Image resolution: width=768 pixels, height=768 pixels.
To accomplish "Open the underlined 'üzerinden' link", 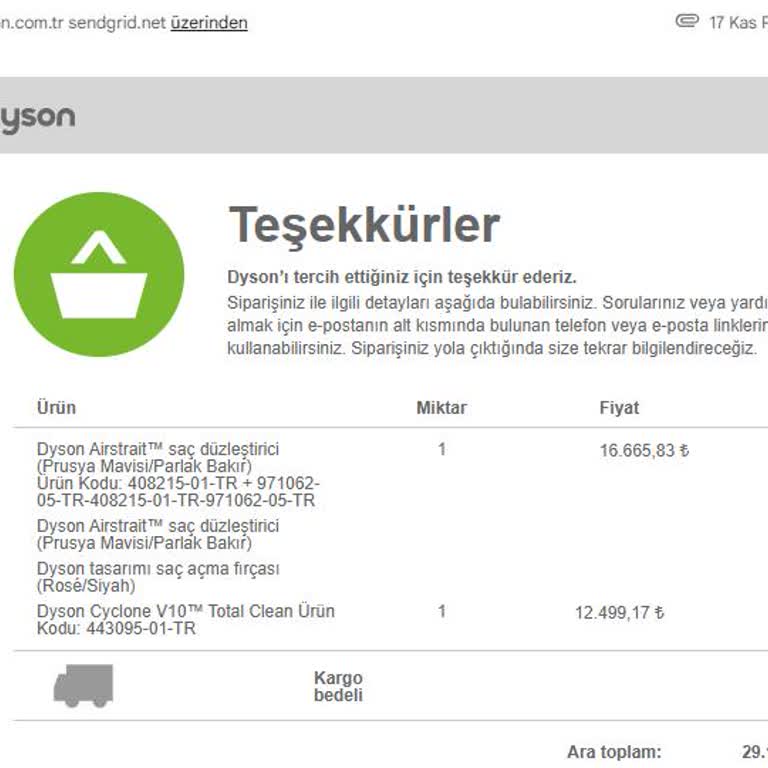I will (x=209, y=23).
